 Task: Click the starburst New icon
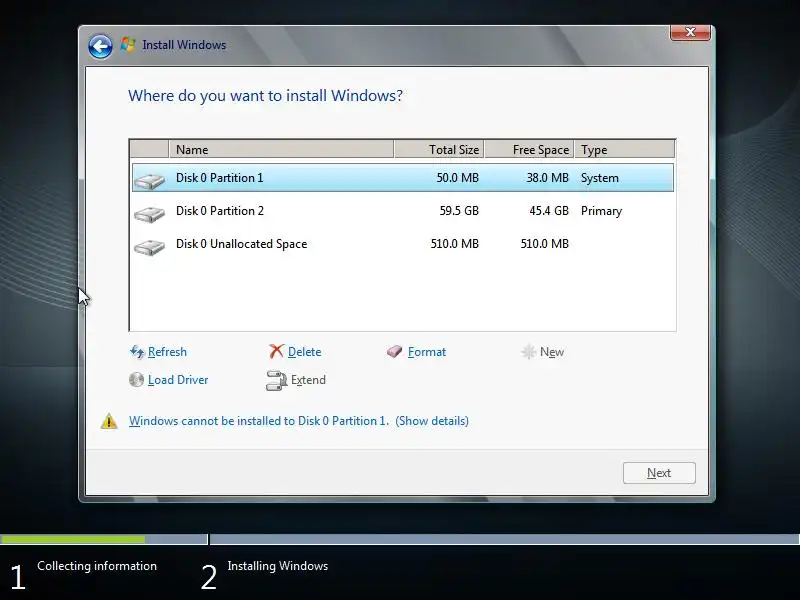pos(529,352)
